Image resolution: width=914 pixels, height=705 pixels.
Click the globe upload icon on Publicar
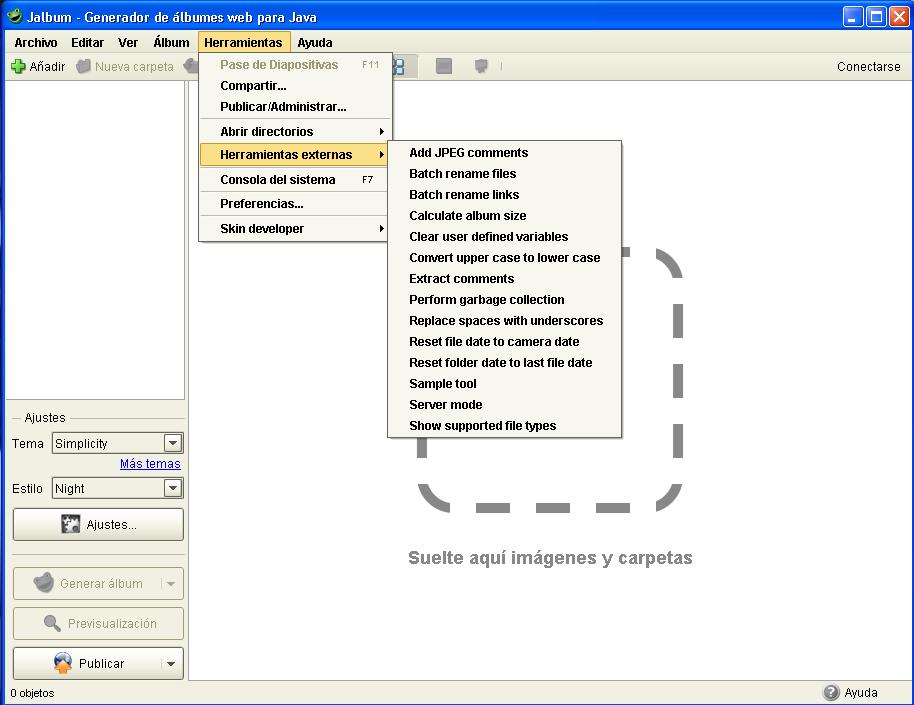pos(62,663)
